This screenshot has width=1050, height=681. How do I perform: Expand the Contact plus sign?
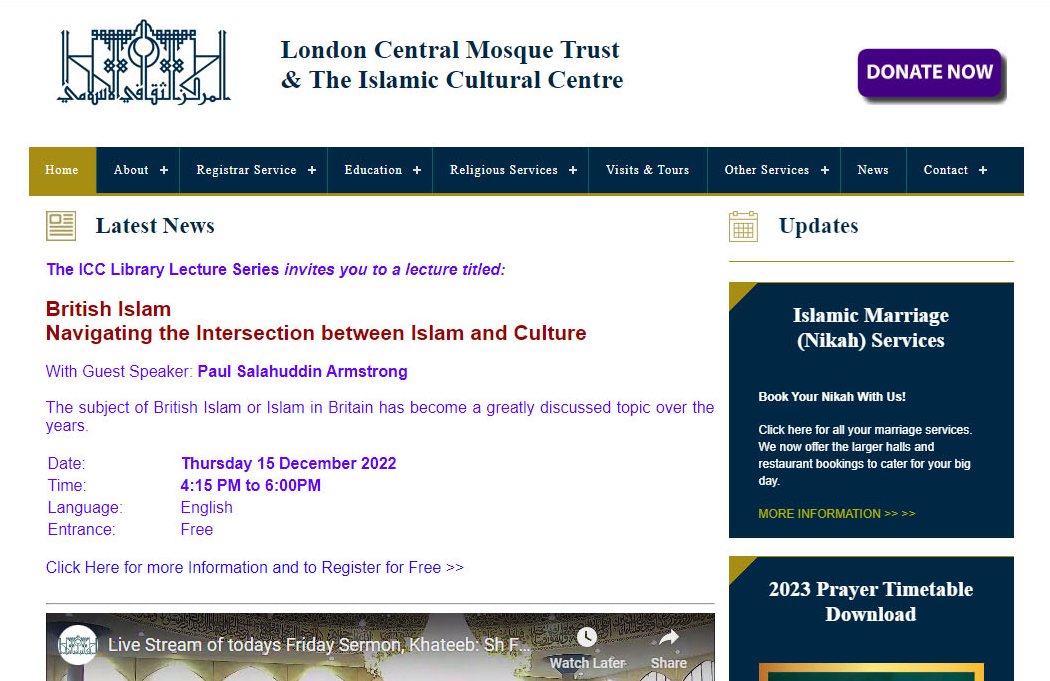(983, 170)
